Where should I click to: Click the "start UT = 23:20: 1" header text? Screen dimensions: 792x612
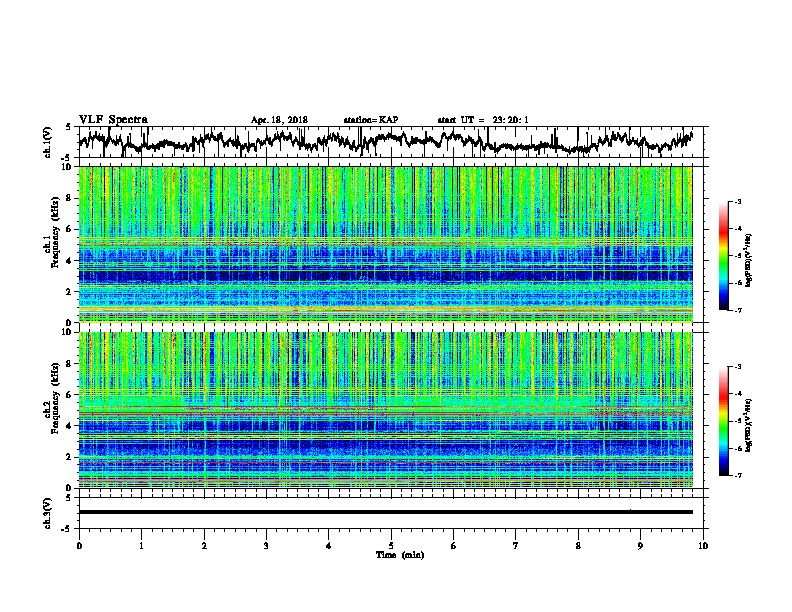pos(483,120)
